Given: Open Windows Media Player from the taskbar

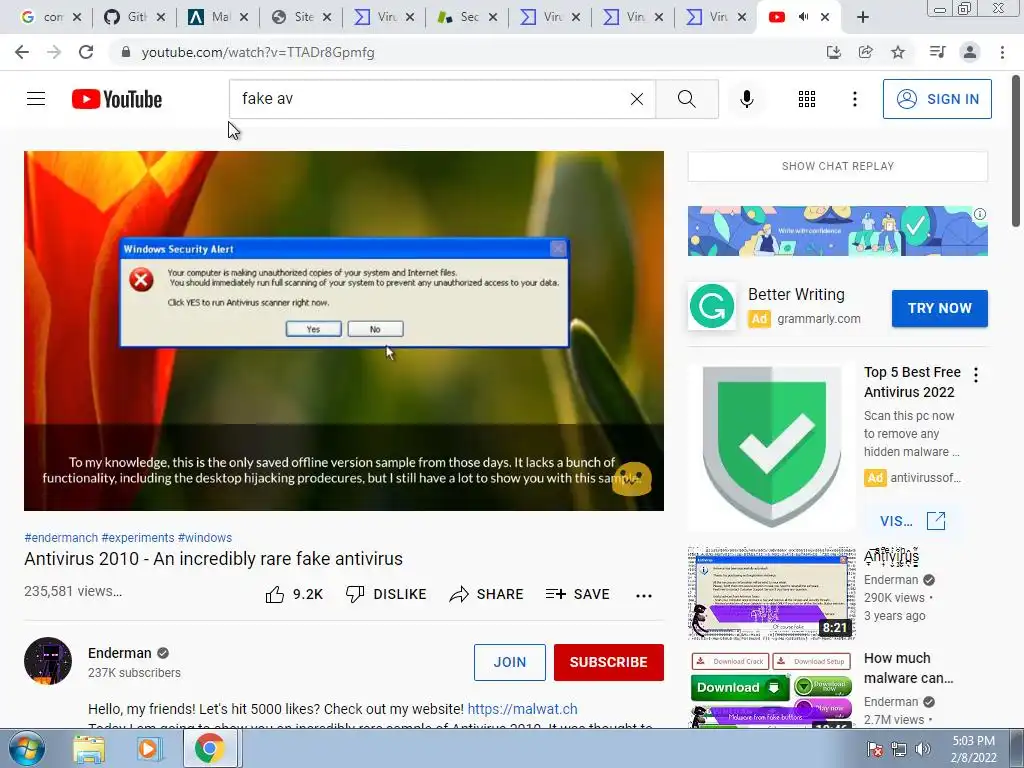Looking at the screenshot, I should [x=149, y=749].
